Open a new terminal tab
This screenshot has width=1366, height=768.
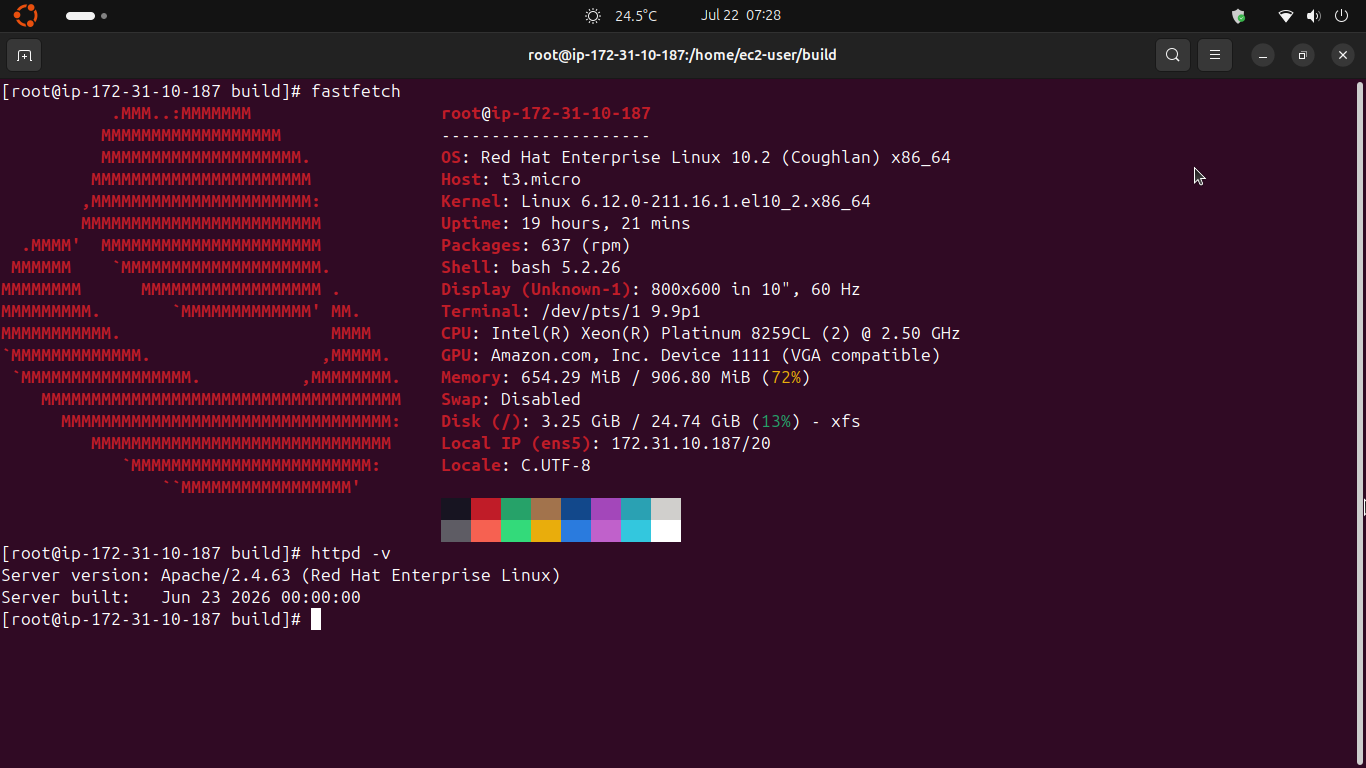click(24, 55)
